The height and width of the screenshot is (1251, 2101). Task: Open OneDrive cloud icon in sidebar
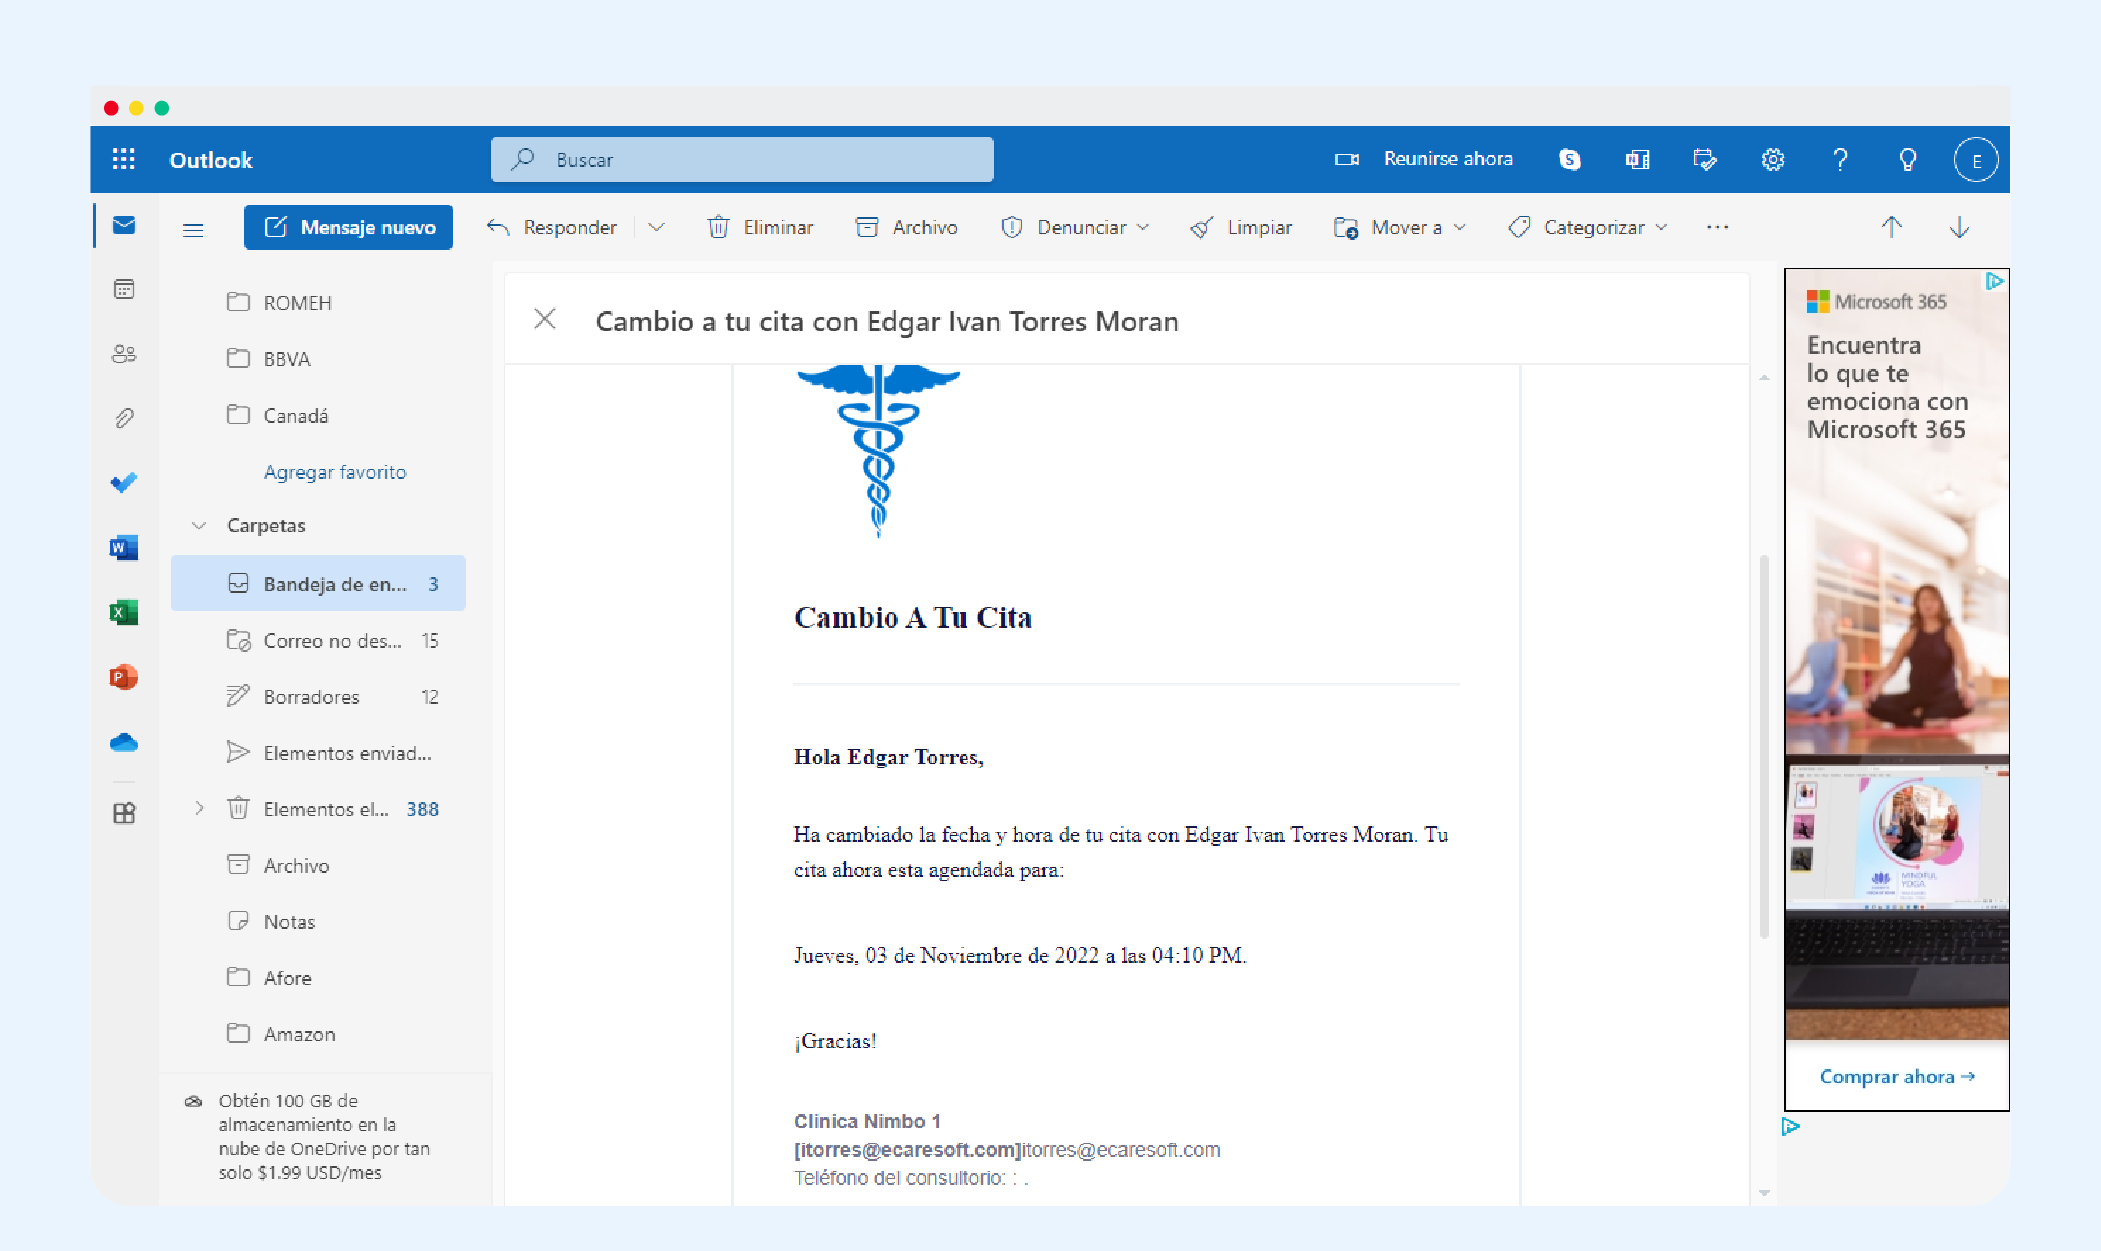123,742
